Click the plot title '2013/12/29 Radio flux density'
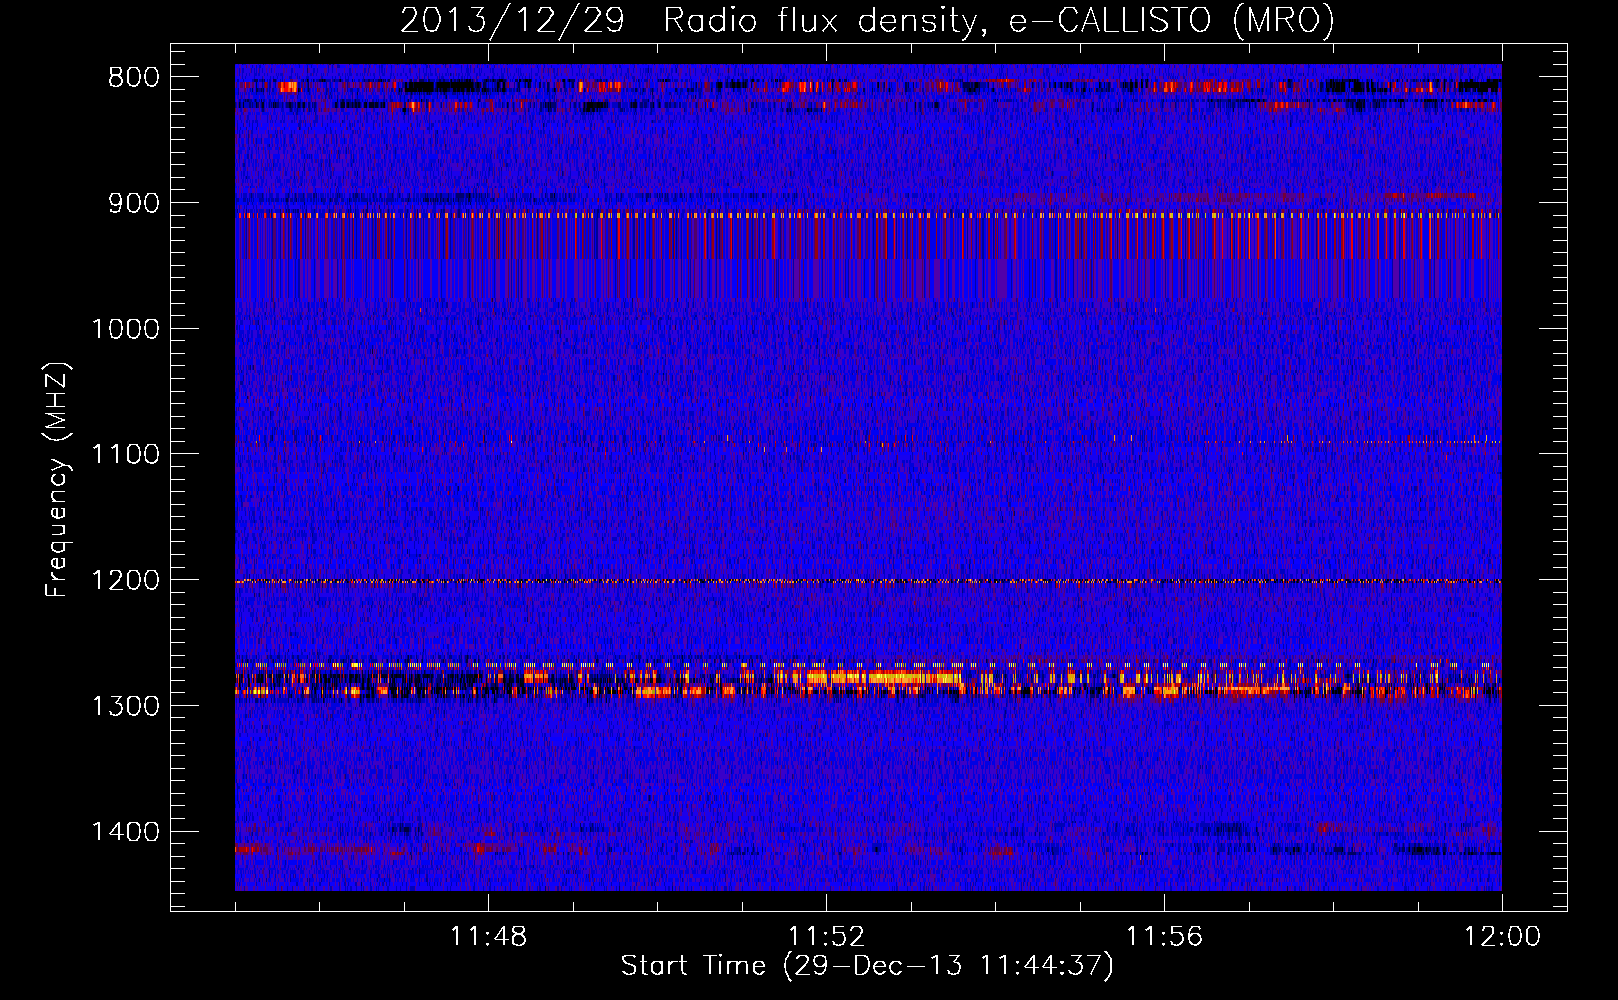 pos(867,20)
